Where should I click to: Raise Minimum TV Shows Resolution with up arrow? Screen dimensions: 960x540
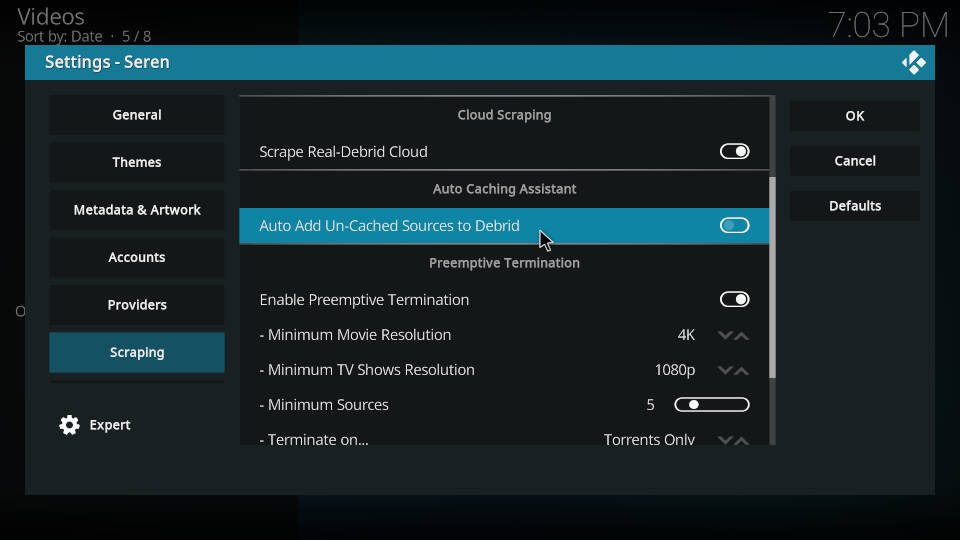742,370
